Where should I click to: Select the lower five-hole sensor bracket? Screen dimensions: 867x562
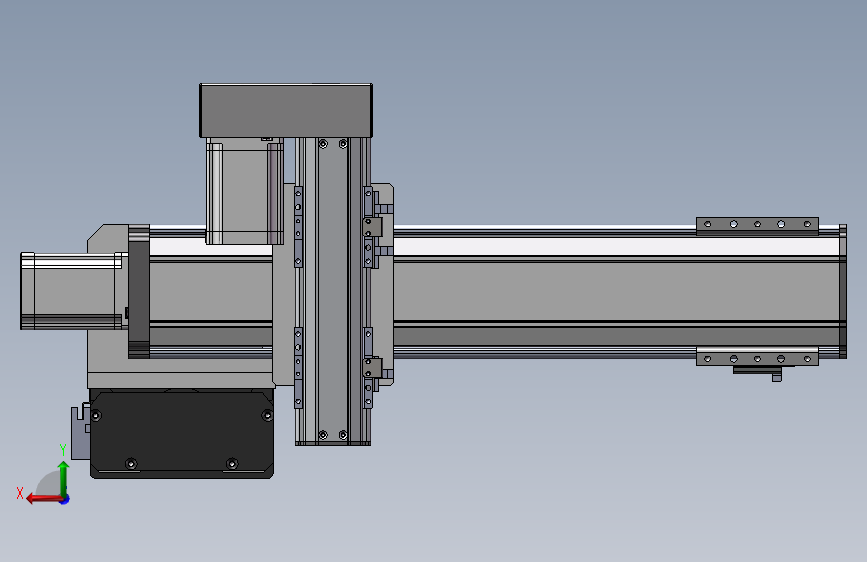[x=757, y=357]
